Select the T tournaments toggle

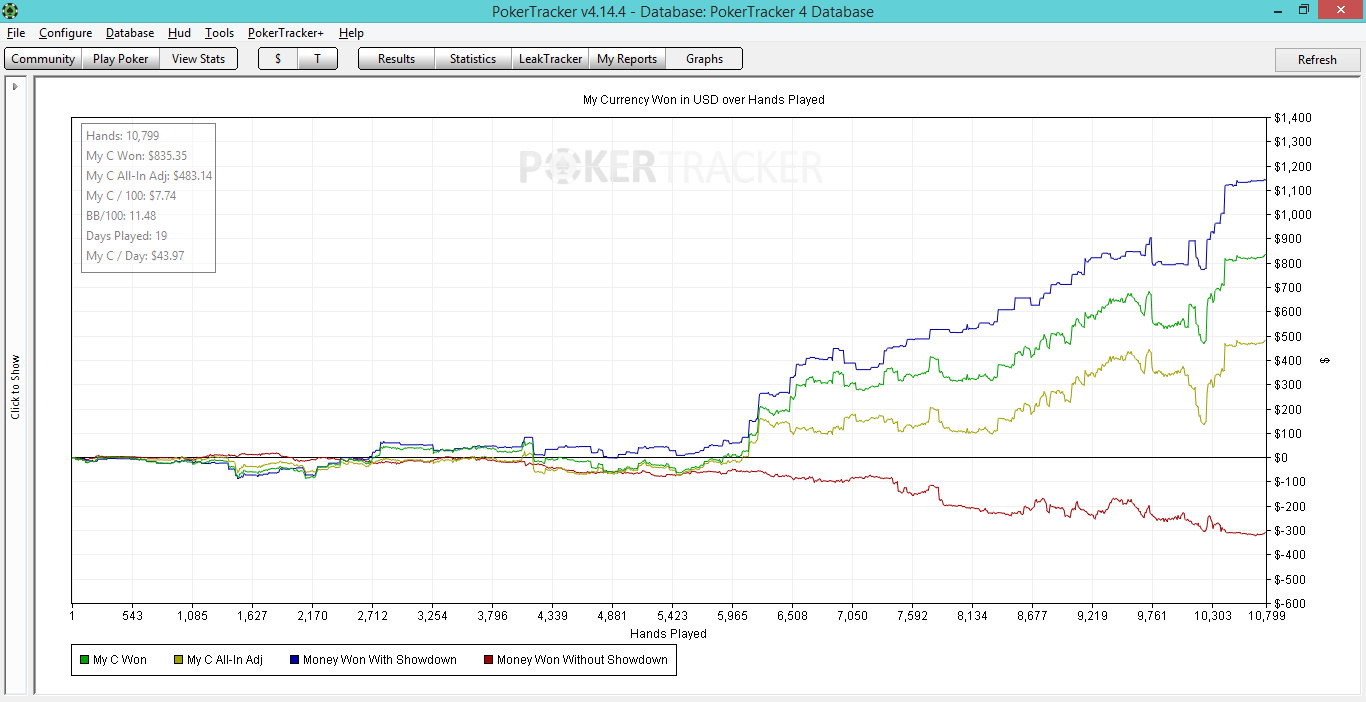(318, 59)
